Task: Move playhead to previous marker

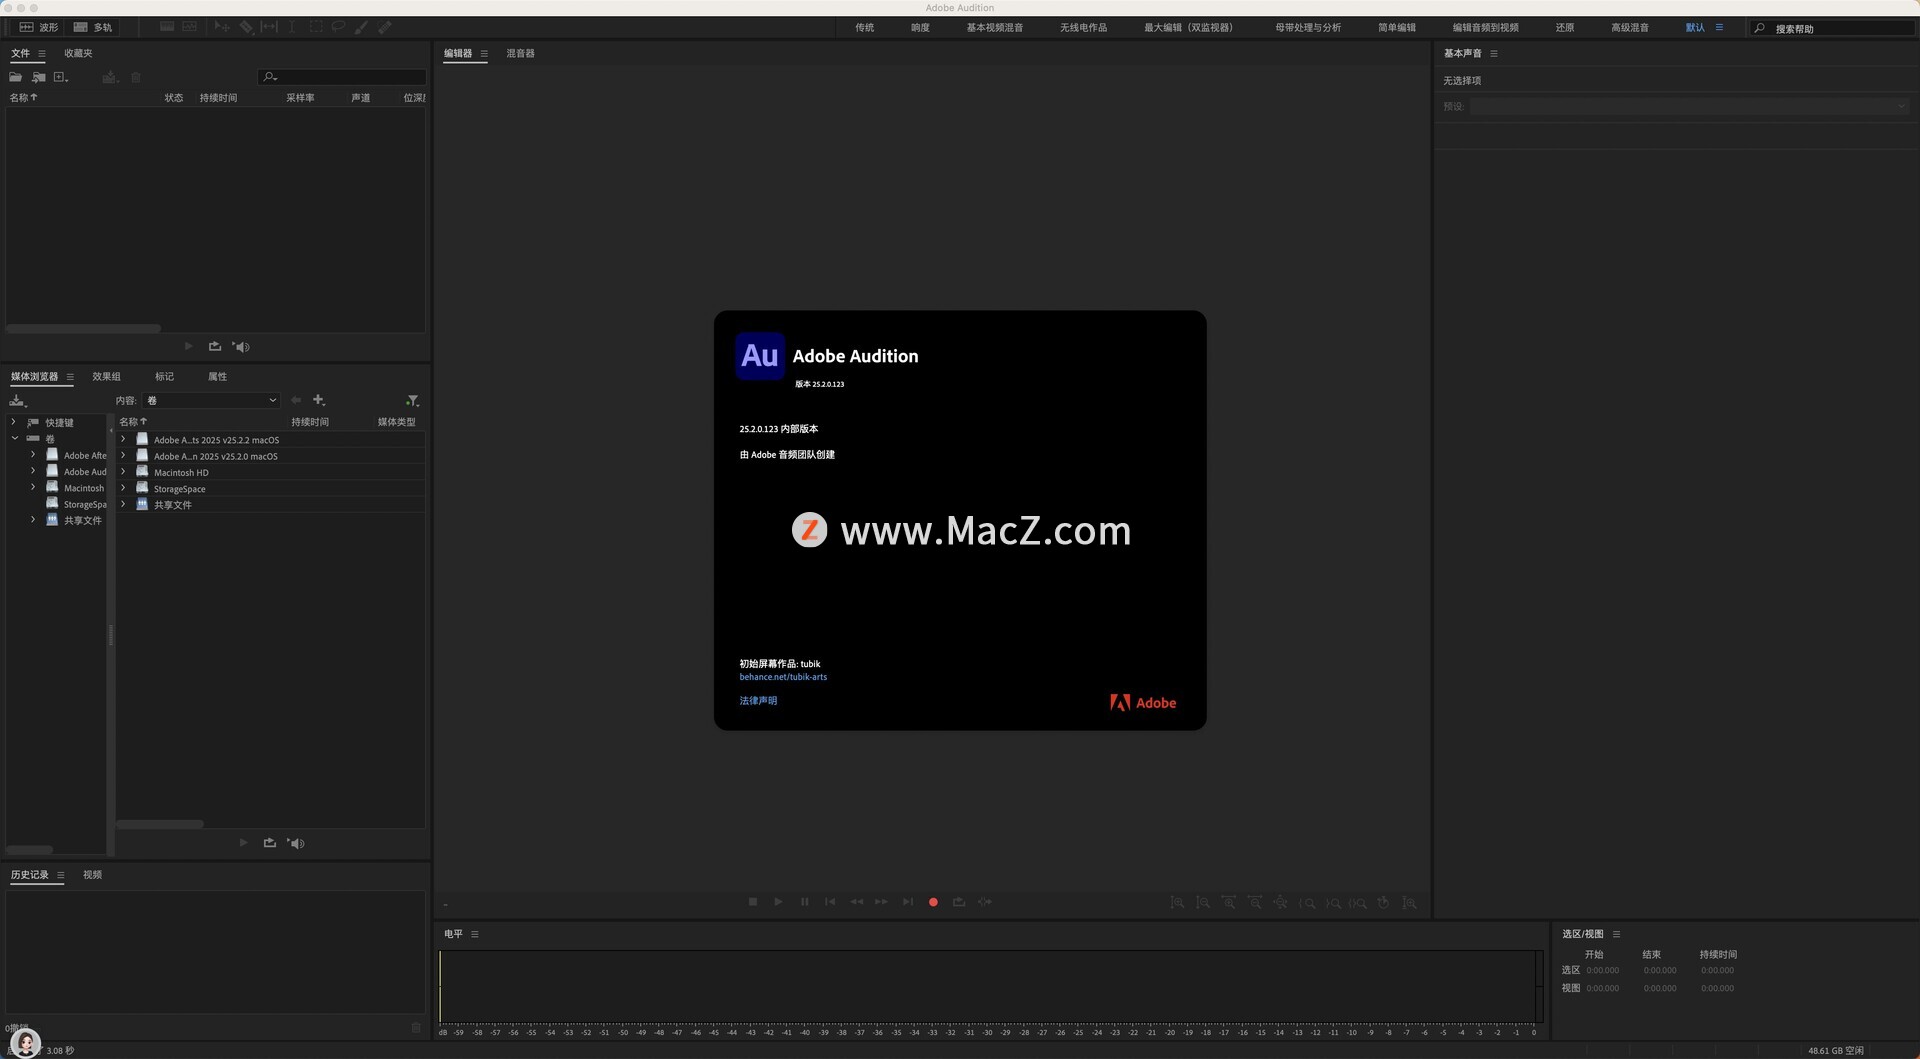Action: tap(830, 902)
